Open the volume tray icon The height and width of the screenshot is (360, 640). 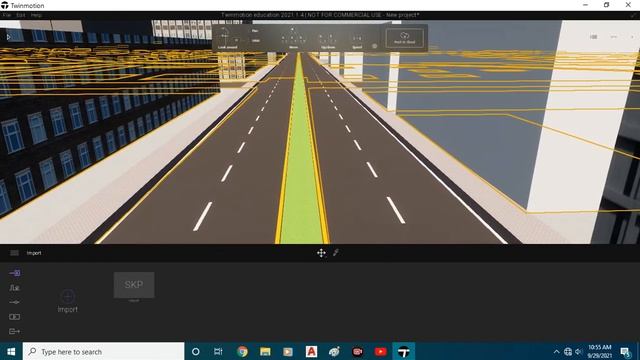click(x=578, y=351)
